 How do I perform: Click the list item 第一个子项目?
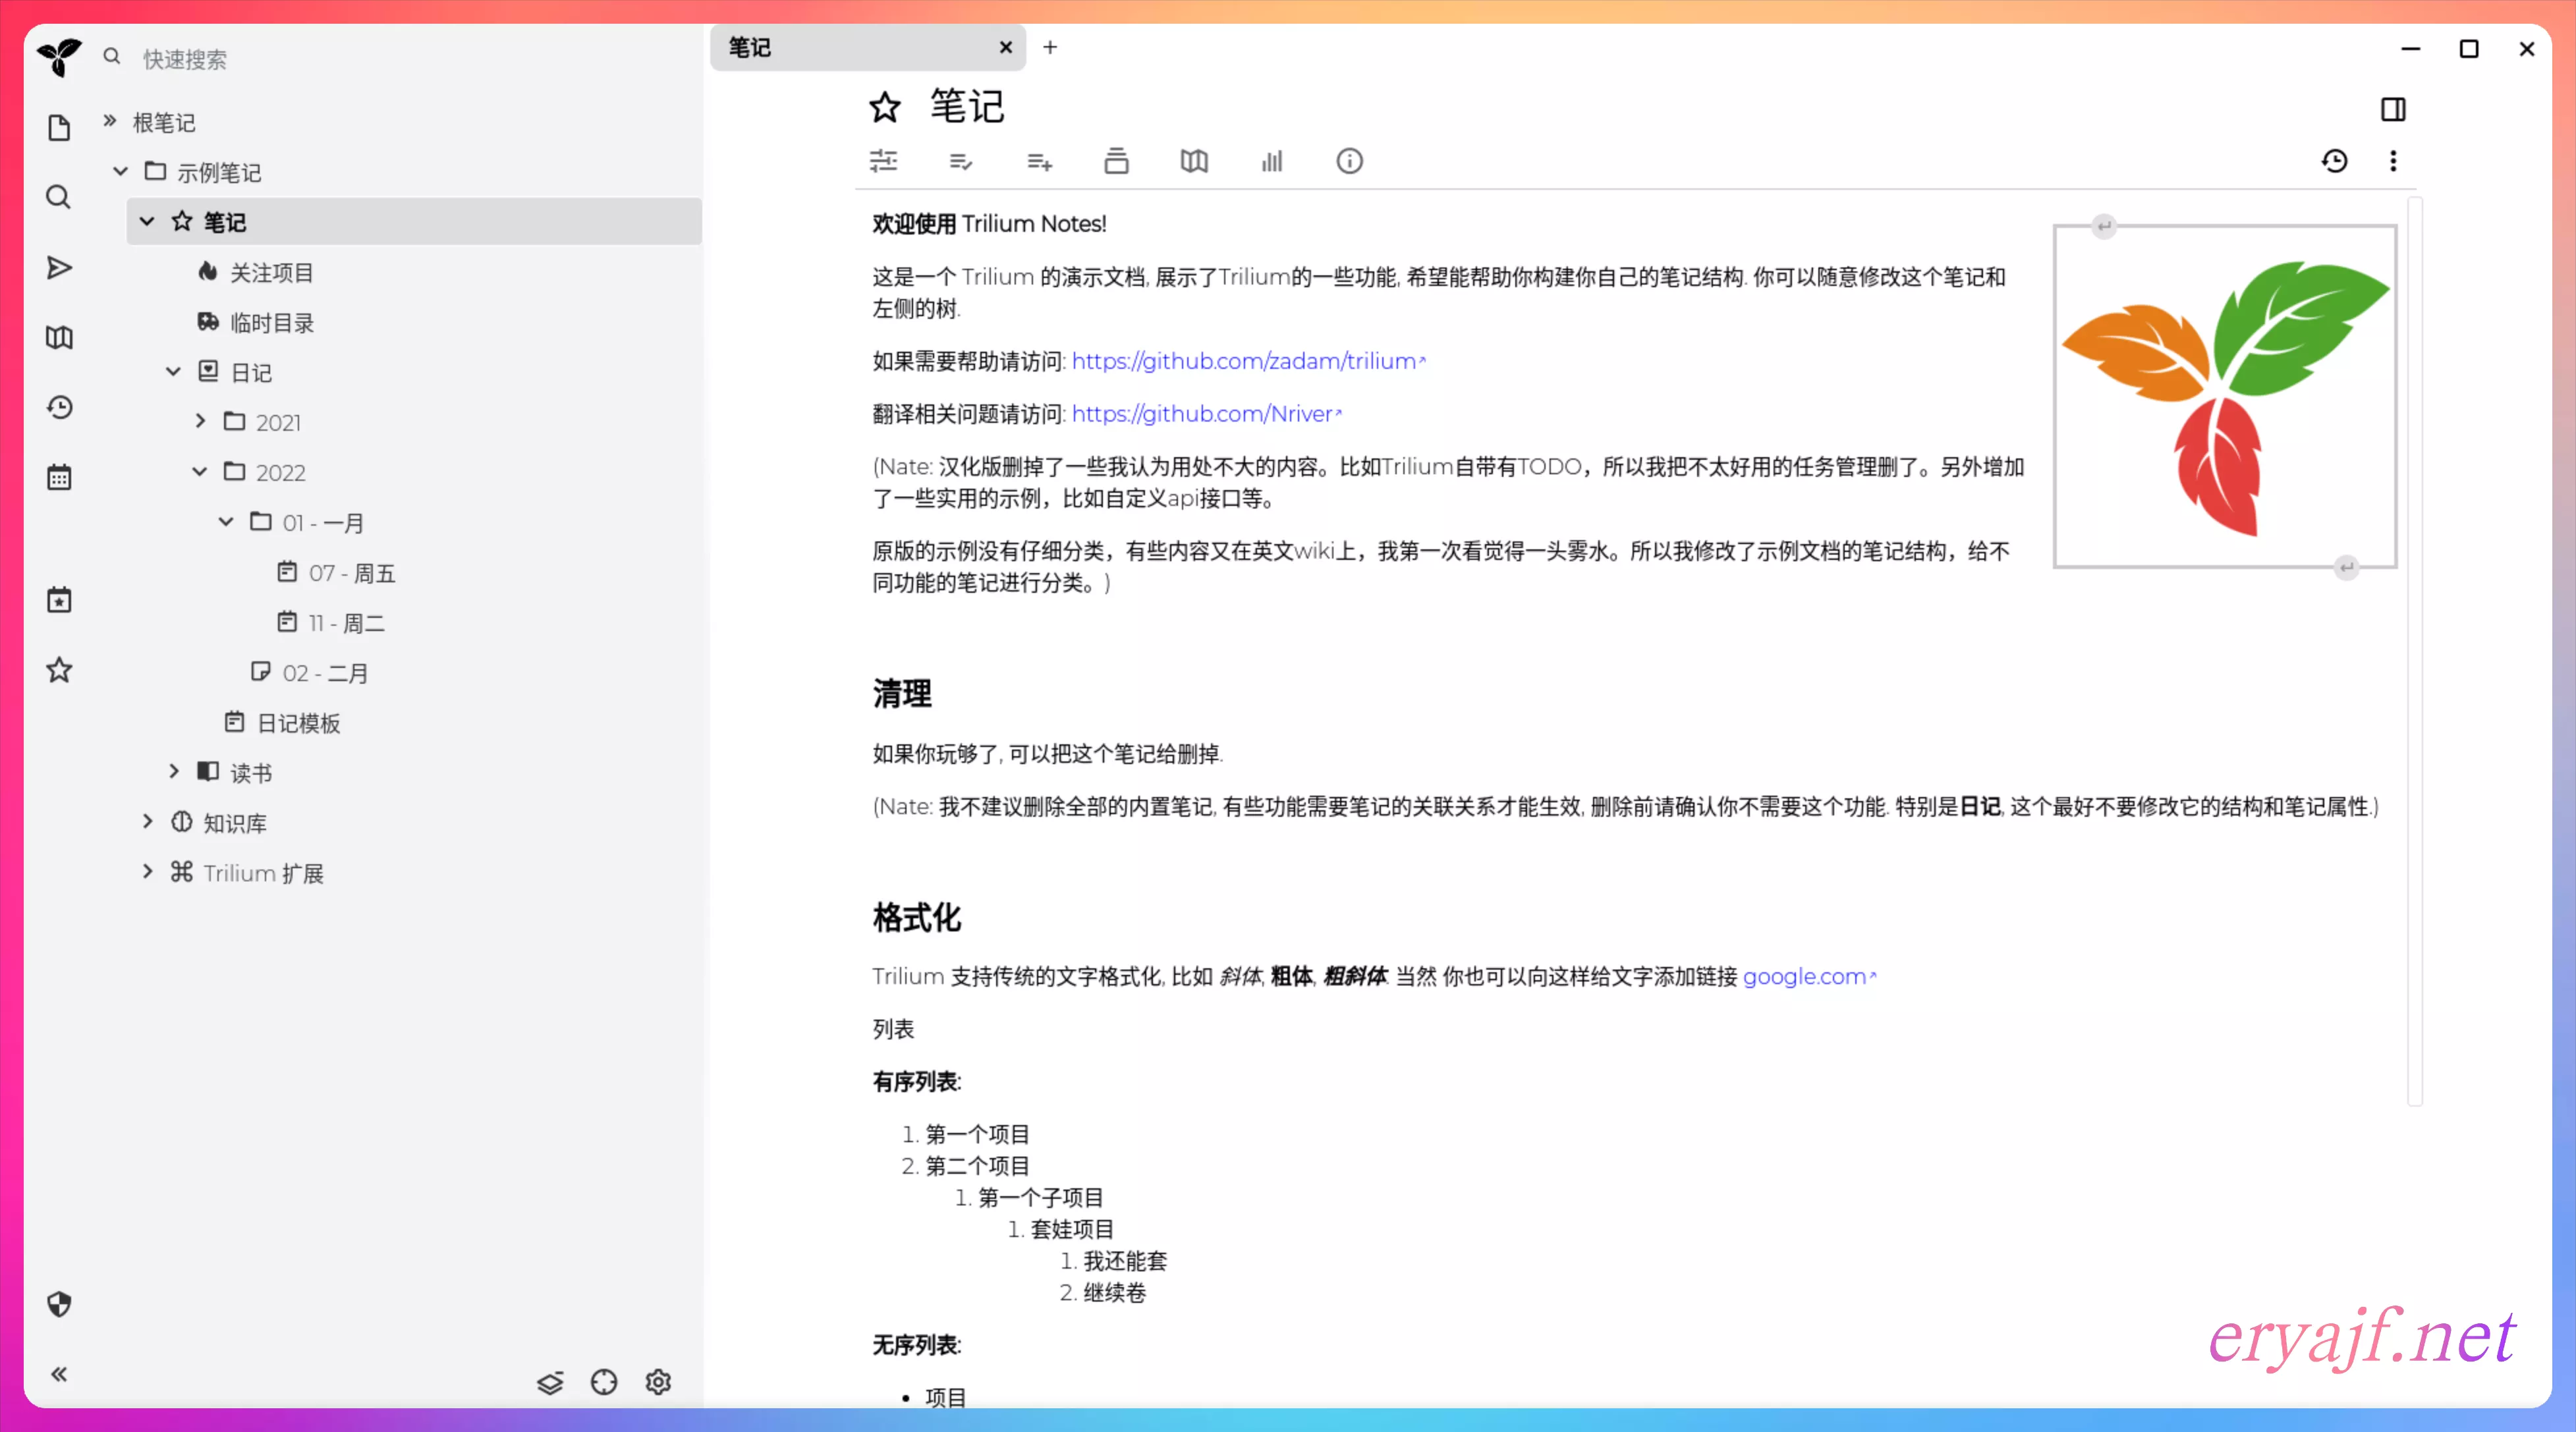pos(1041,1197)
